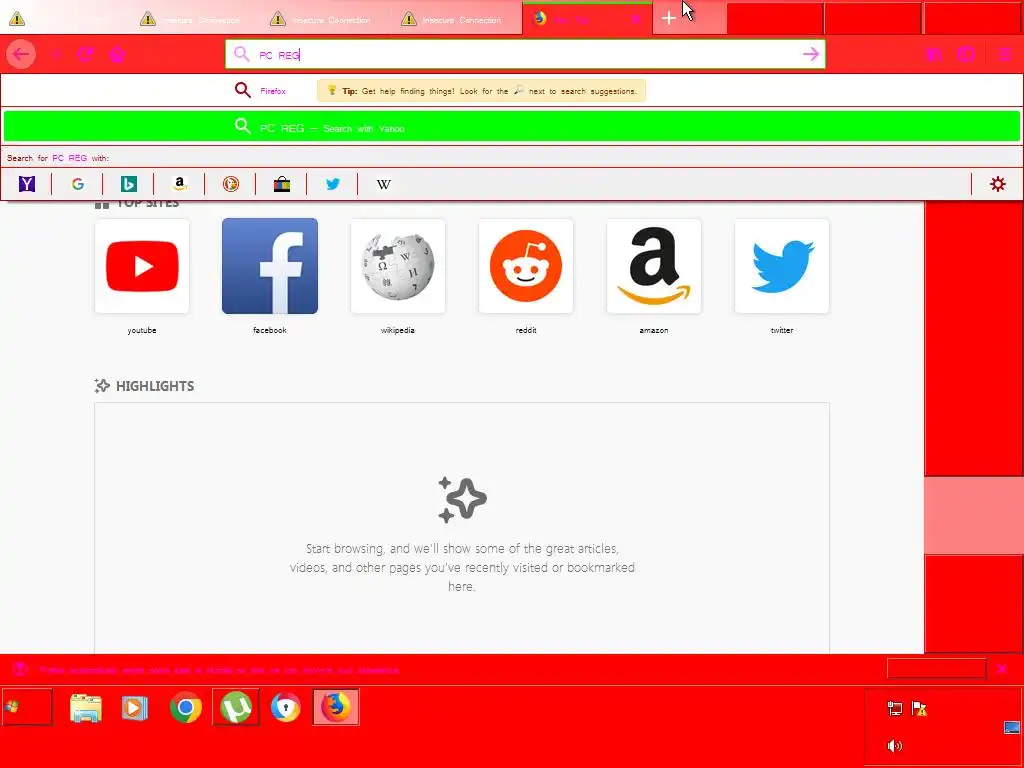This screenshot has height=768, width=1024.
Task: Open search settings gear icon
Action: click(x=998, y=184)
